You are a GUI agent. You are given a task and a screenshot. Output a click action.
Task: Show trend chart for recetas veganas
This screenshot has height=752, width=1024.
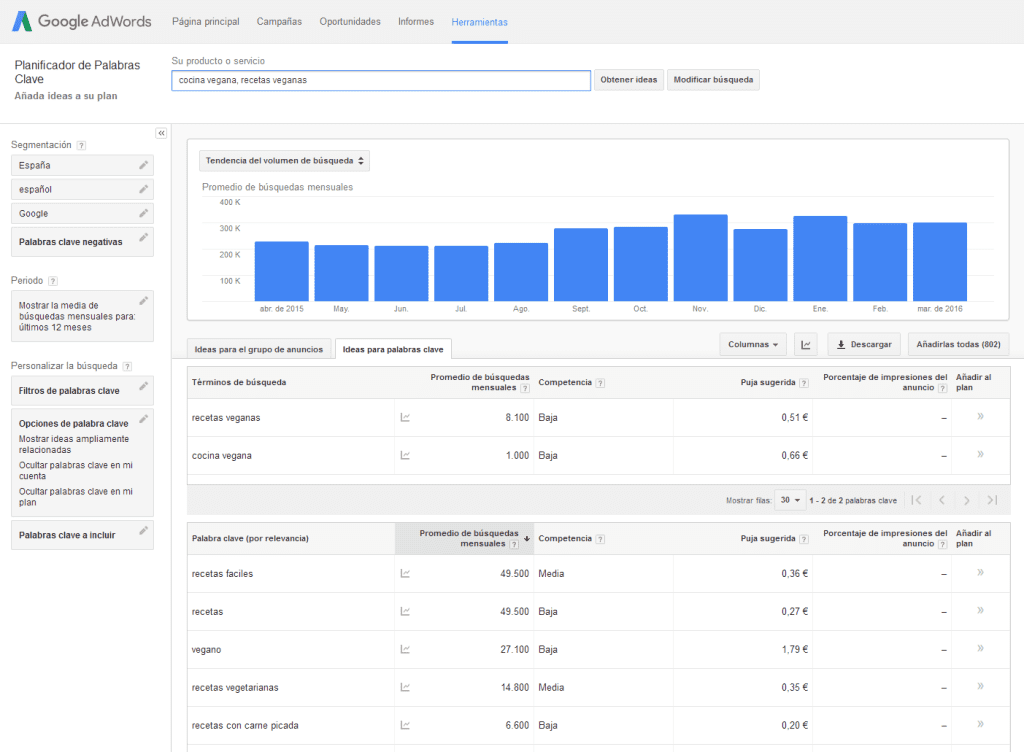[405, 417]
